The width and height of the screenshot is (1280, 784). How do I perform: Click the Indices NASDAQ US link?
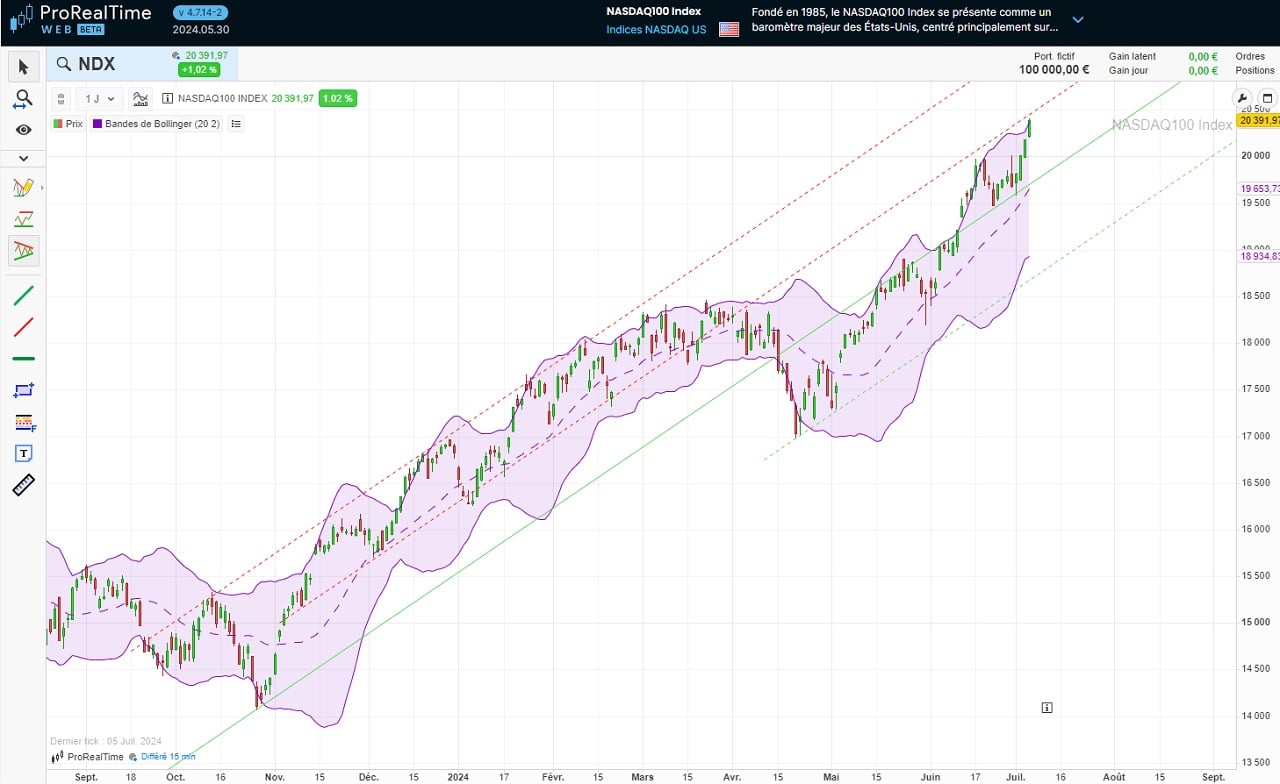656,29
